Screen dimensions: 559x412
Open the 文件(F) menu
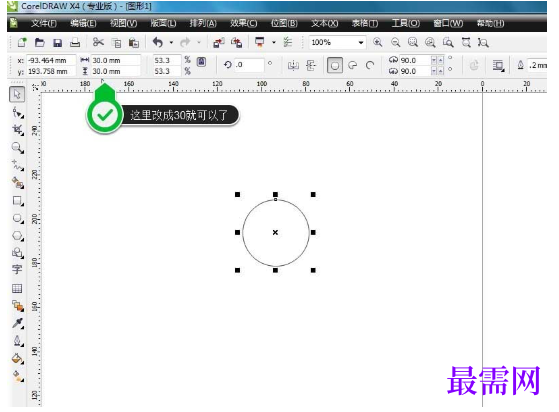click(x=44, y=24)
